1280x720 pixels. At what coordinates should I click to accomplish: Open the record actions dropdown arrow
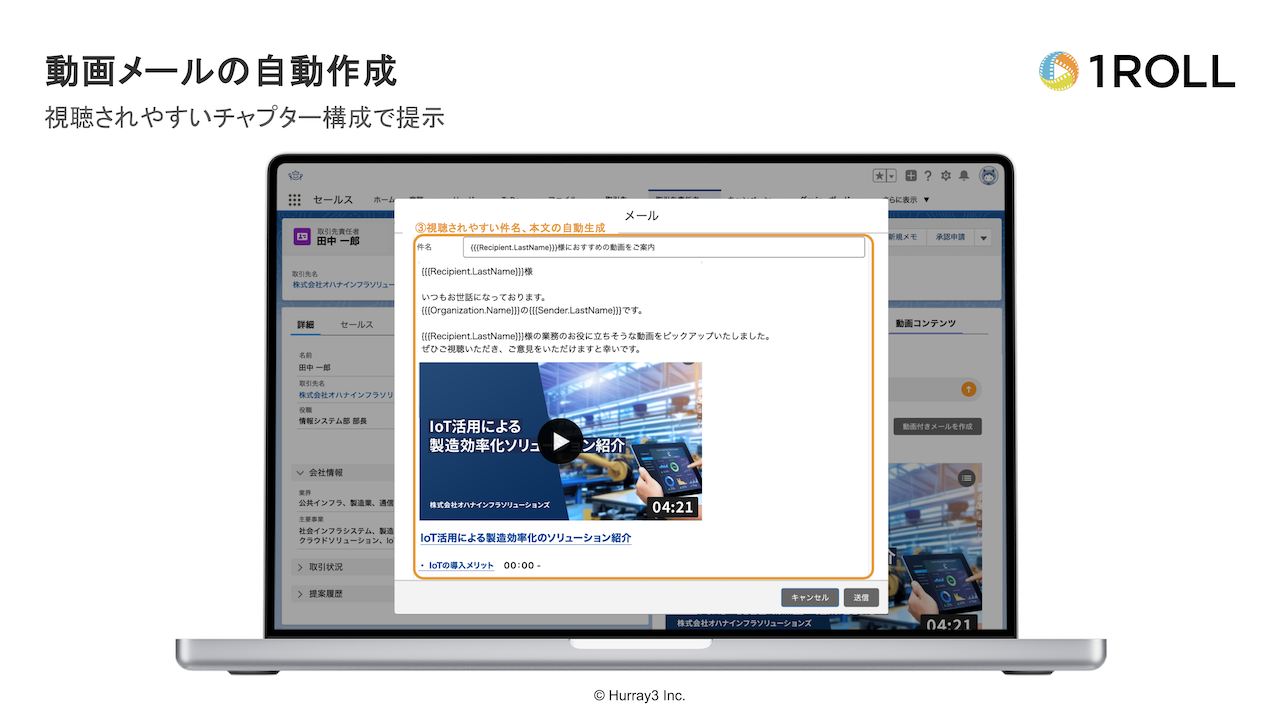pos(983,237)
